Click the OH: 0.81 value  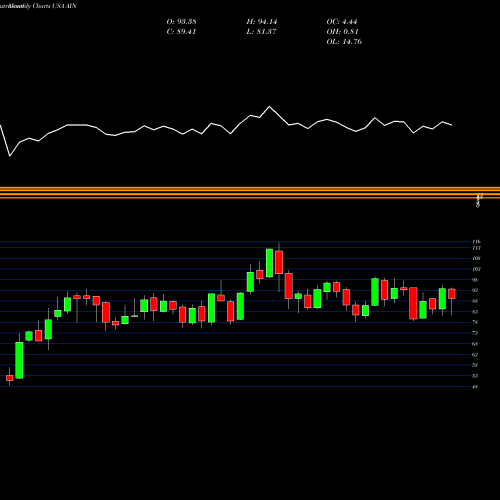tap(342, 32)
